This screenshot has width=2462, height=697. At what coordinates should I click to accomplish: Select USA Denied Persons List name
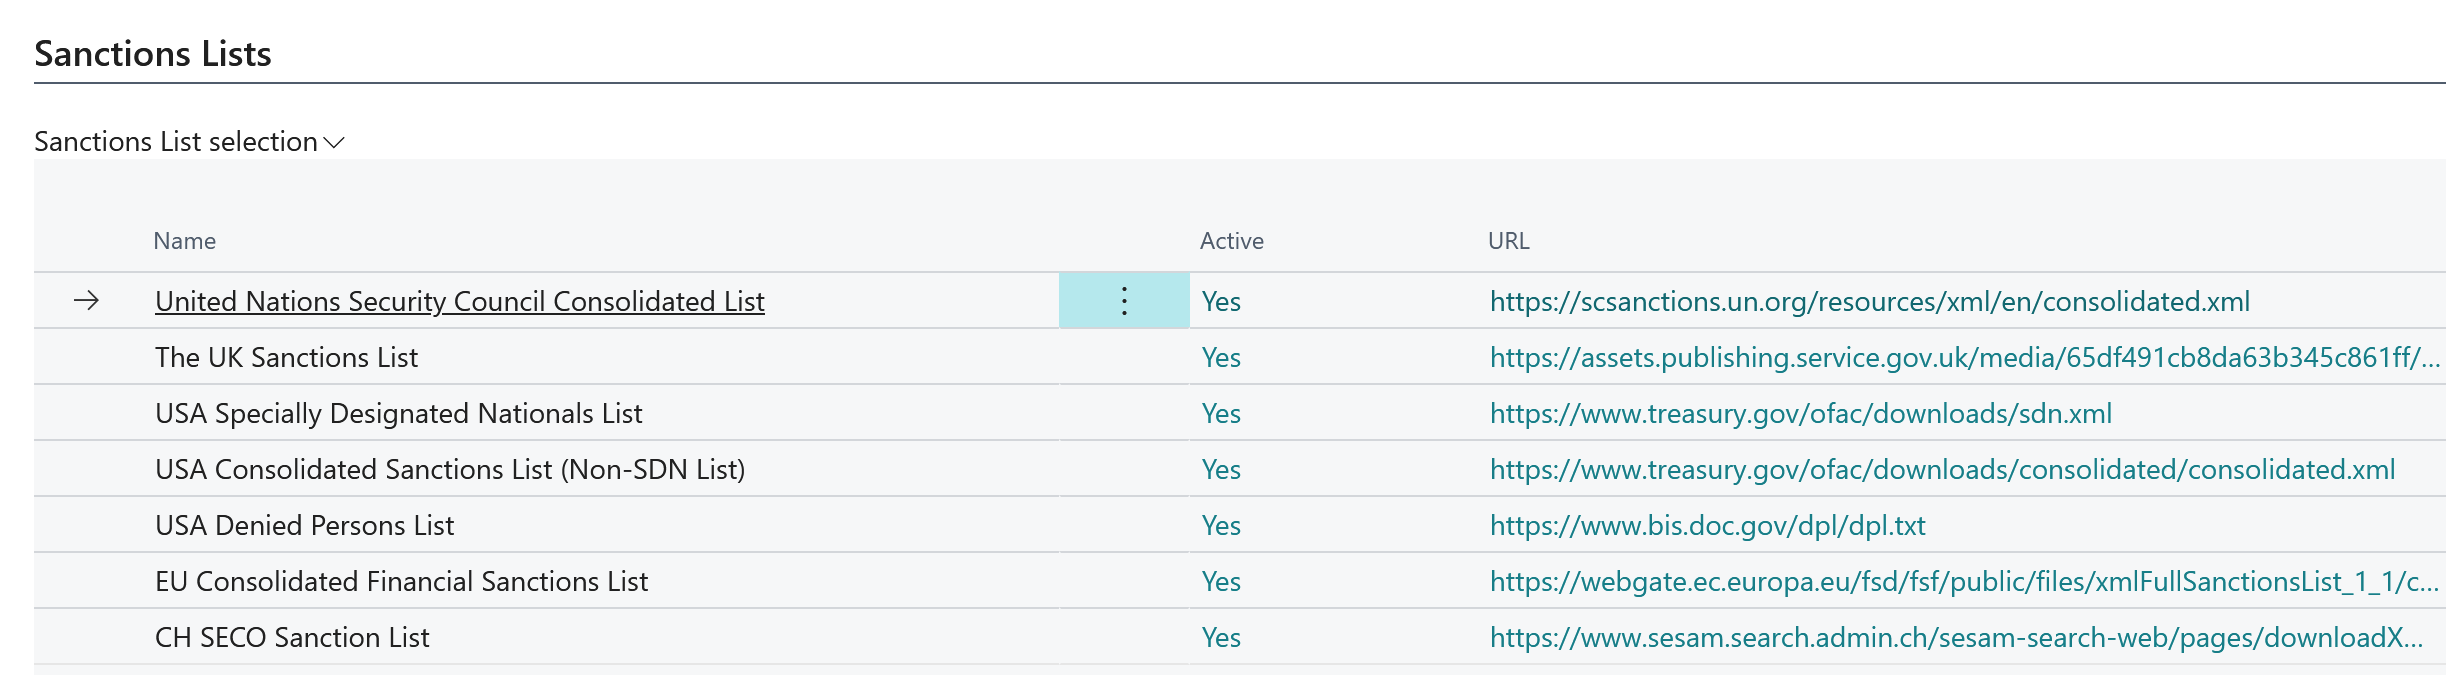click(304, 525)
